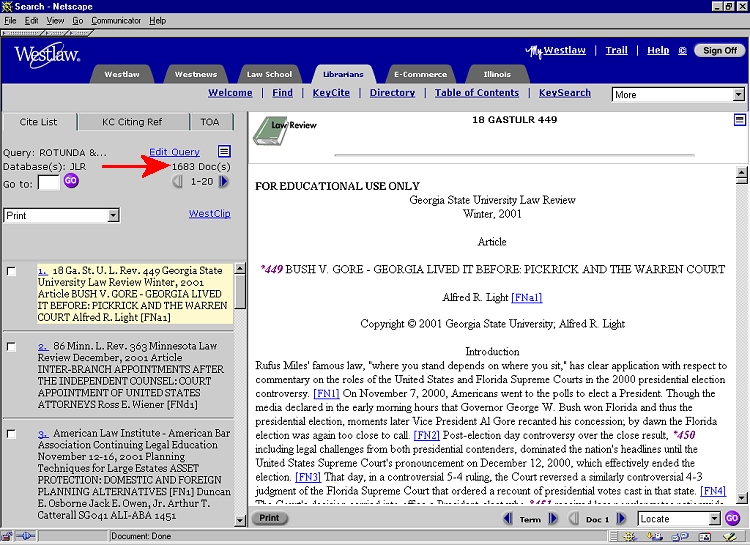The height and width of the screenshot is (545, 750).
Task: Click the Law Review book icon
Action: coord(271,132)
